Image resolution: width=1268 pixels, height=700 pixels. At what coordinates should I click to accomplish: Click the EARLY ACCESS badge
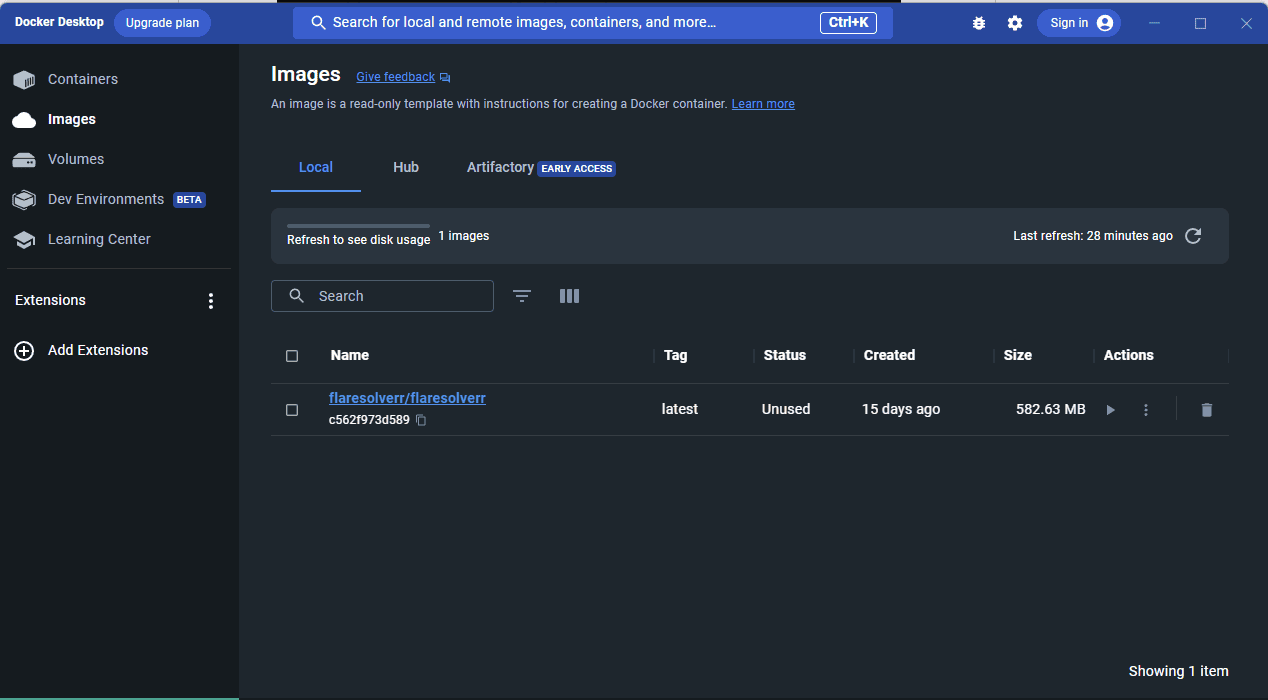(577, 168)
